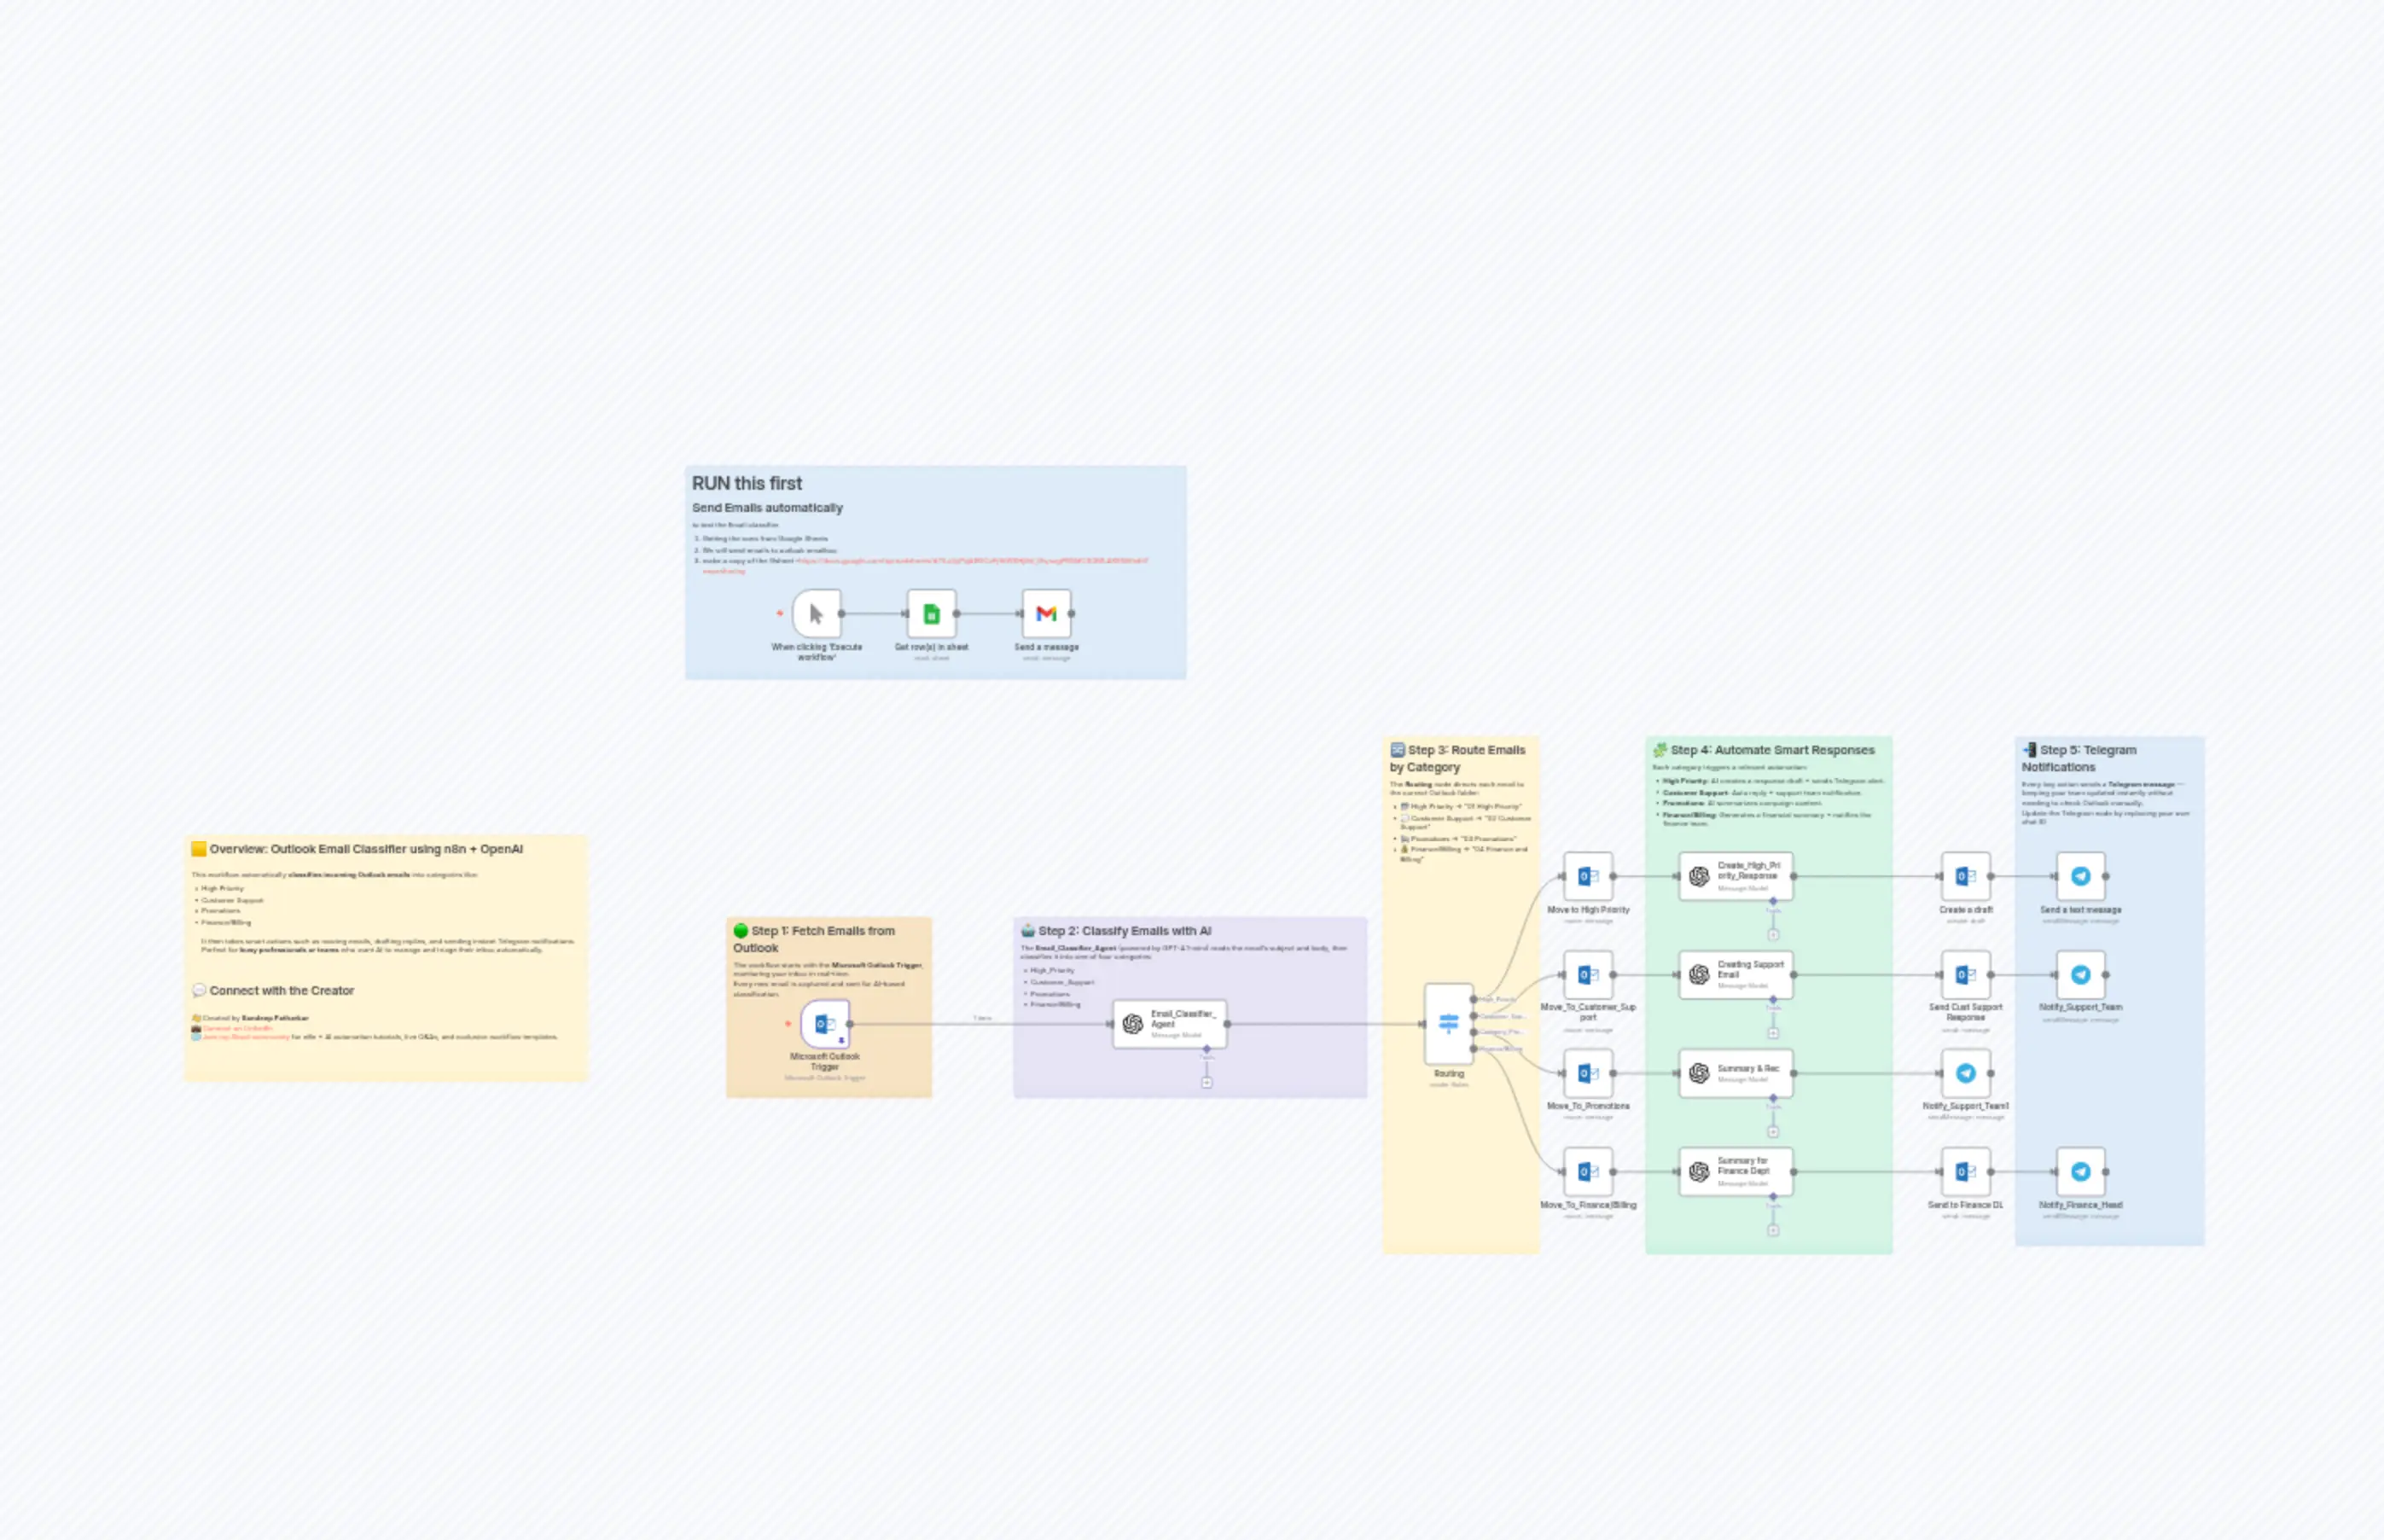The image size is (2384, 1540).
Task: Select the Email_Classifier_Agent OpenAI node
Action: (x=1168, y=1022)
